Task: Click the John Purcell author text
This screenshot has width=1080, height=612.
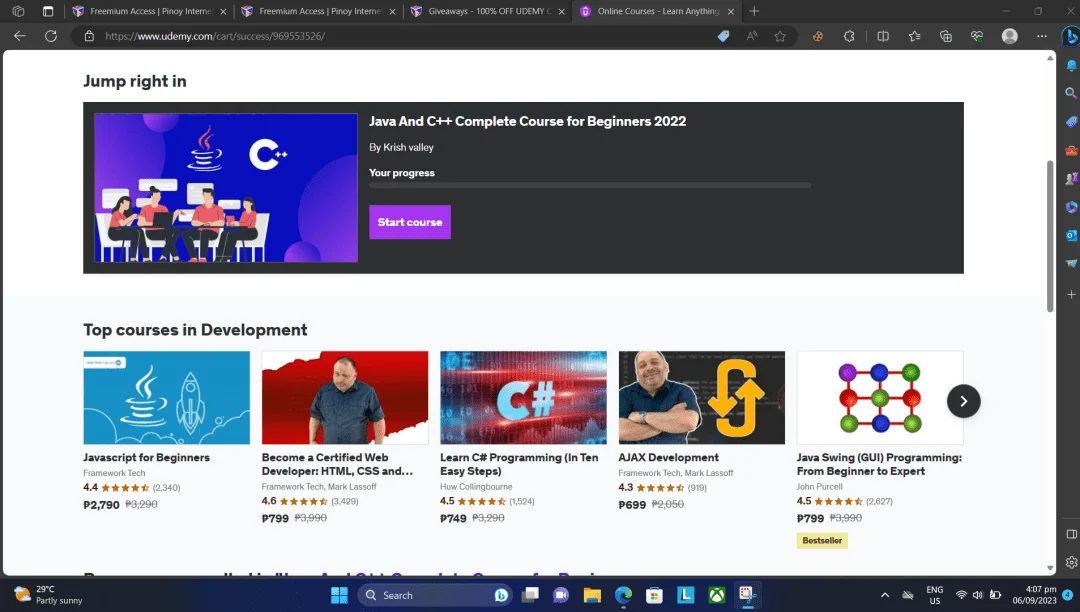Action: pyautogui.click(x=820, y=487)
